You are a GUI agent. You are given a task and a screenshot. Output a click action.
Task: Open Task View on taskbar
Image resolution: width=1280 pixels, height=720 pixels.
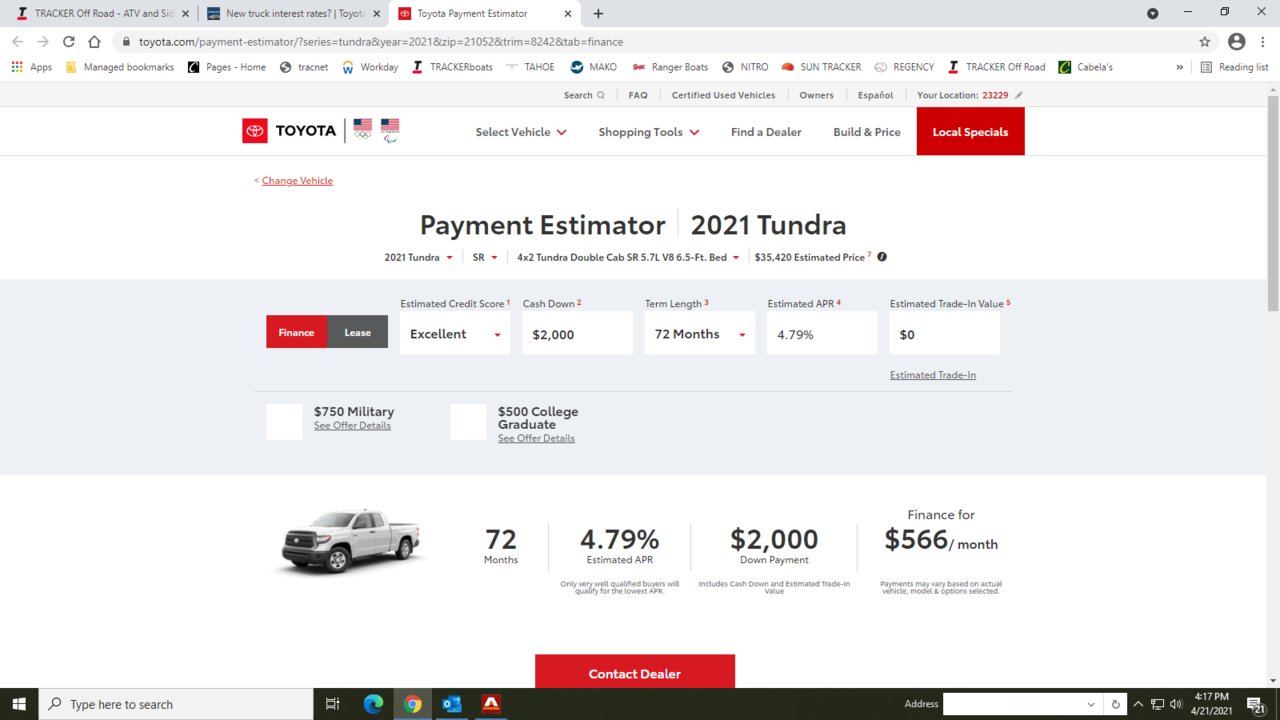click(x=333, y=704)
